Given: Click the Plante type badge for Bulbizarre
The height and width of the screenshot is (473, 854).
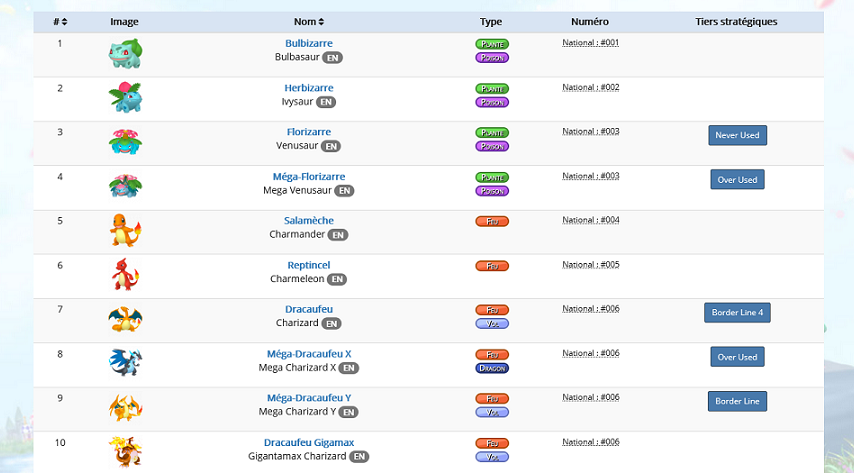Looking at the screenshot, I should click(492, 44).
